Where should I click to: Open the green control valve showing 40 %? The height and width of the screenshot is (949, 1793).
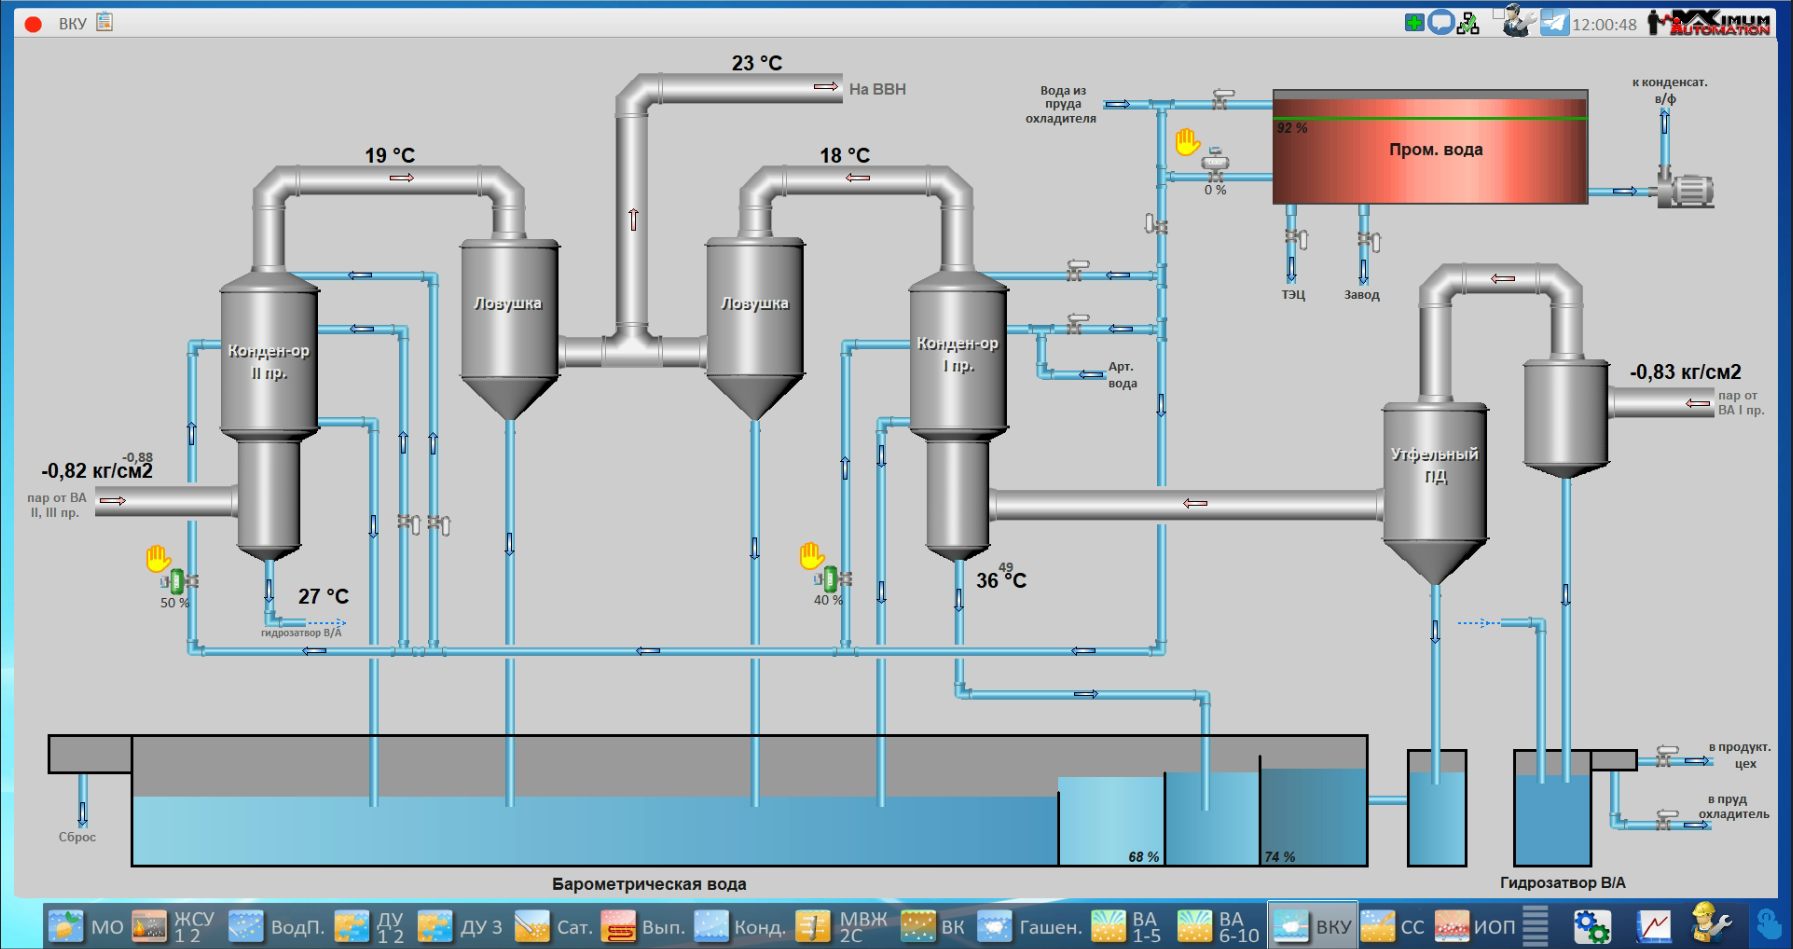coord(831,579)
